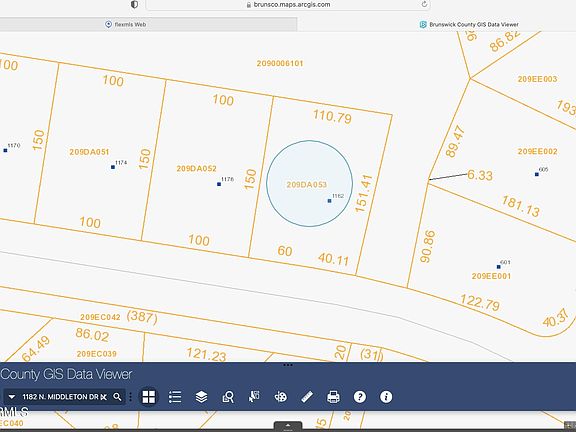Click the County GIS Data Viewer title

(66, 374)
